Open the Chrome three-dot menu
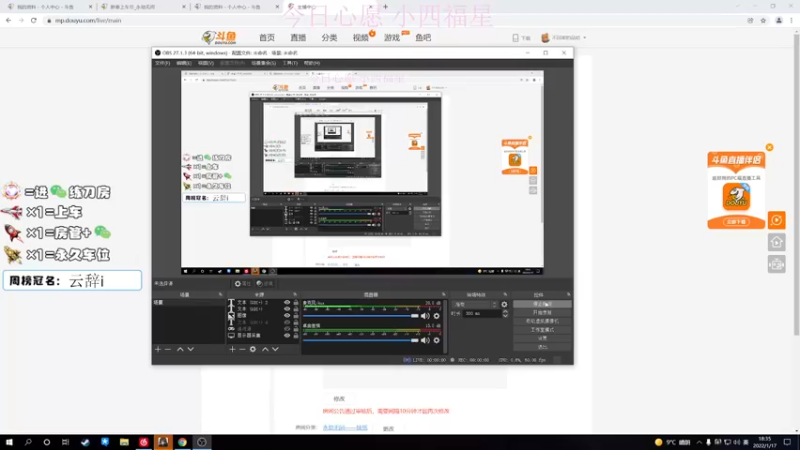800x450 pixels. [x=791, y=20]
